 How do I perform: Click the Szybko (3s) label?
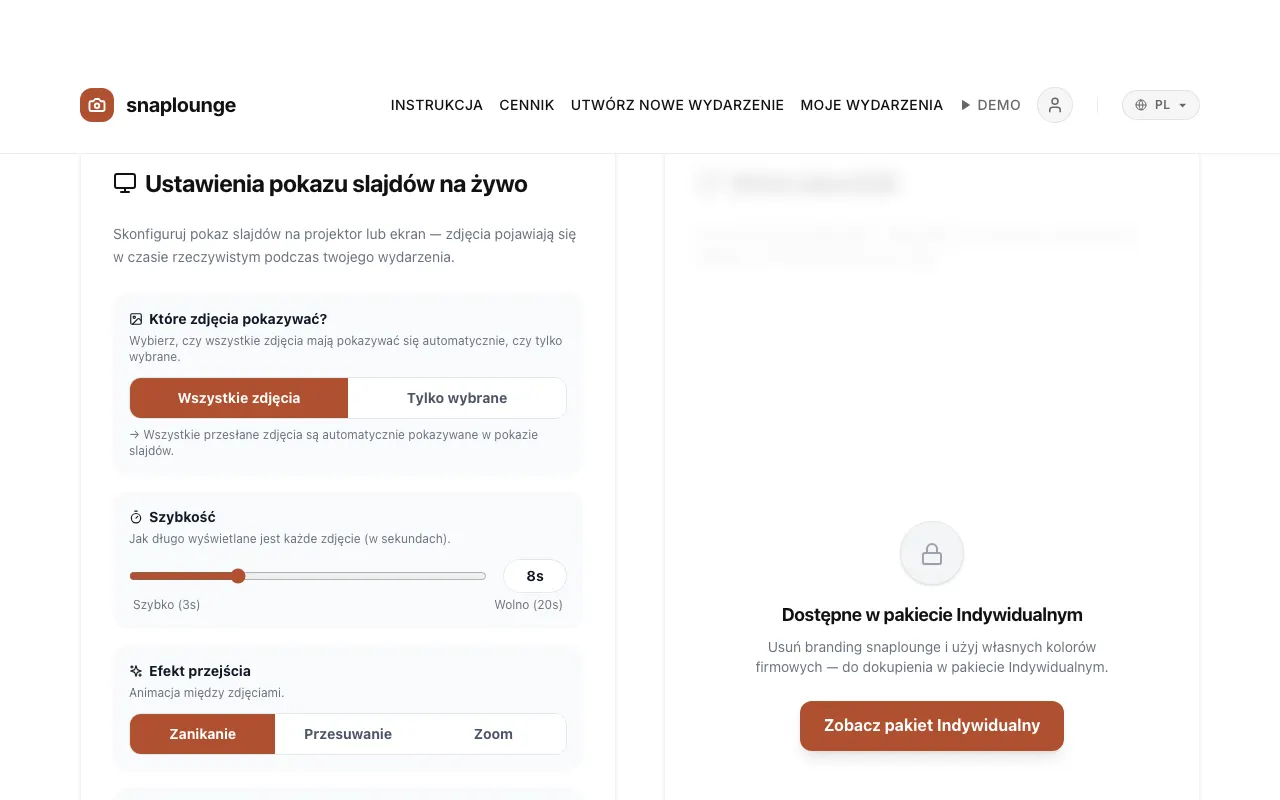pyautogui.click(x=167, y=605)
